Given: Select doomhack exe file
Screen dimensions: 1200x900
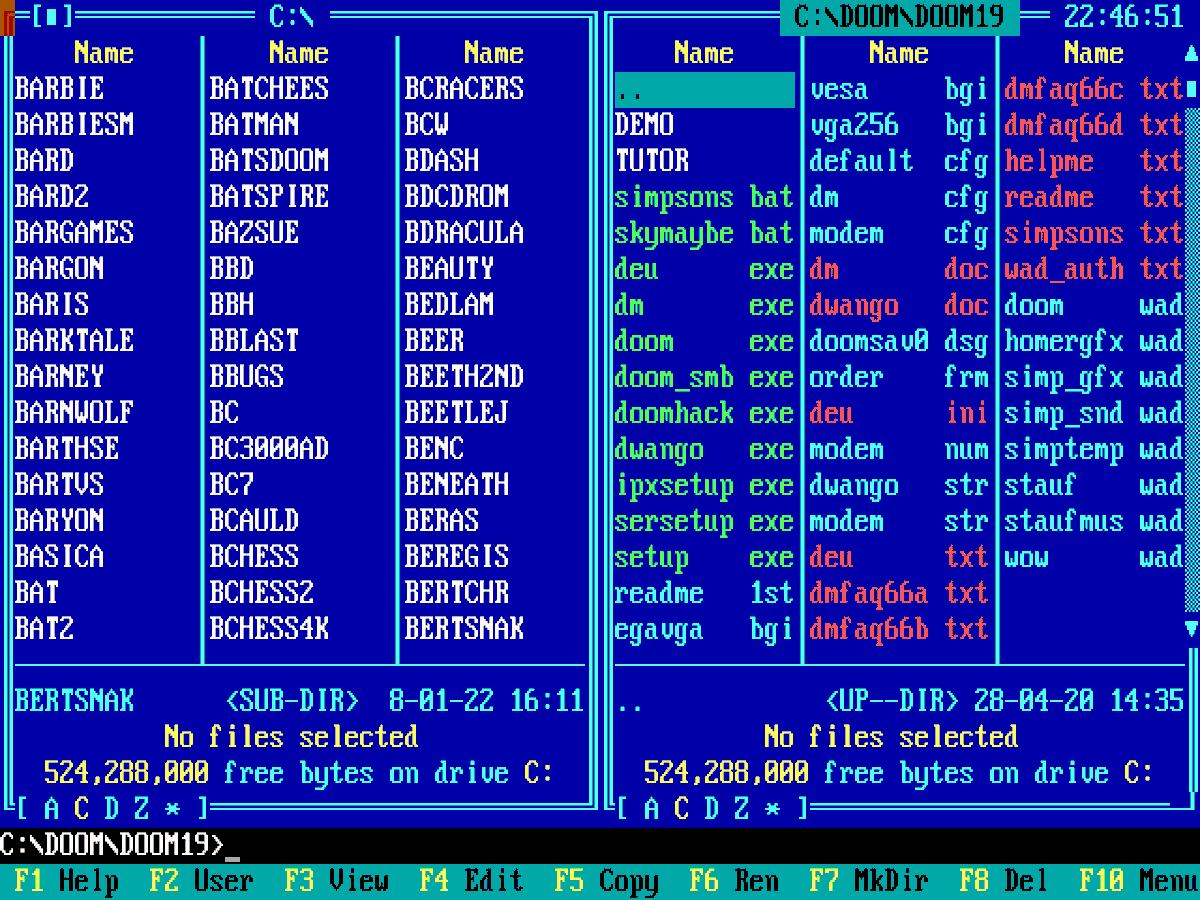Looking at the screenshot, I should click(x=705, y=413).
